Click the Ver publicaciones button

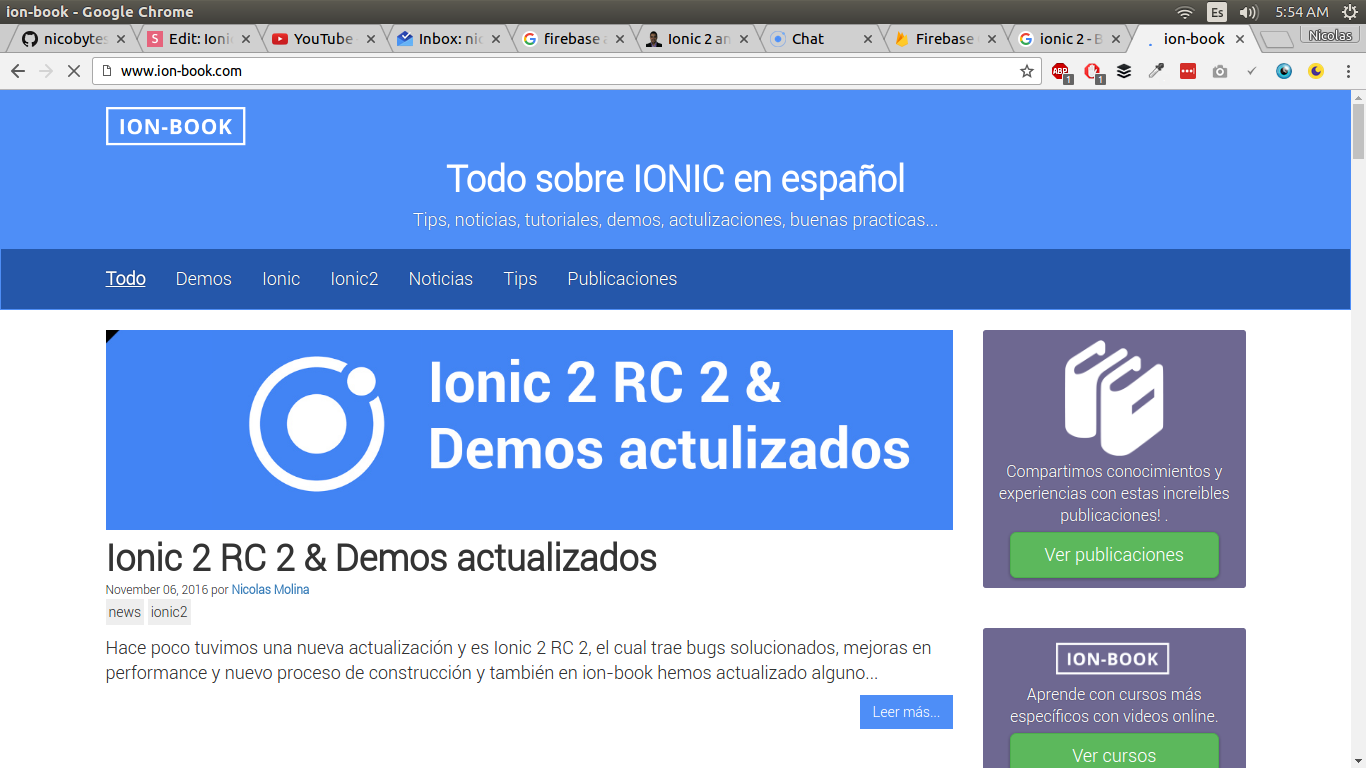pos(1114,555)
